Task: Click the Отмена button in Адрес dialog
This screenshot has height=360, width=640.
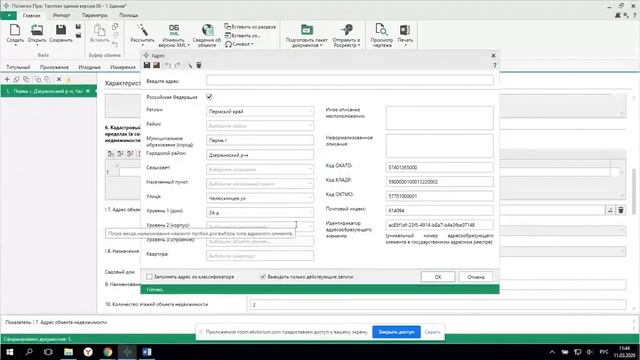Action: pos(476,277)
